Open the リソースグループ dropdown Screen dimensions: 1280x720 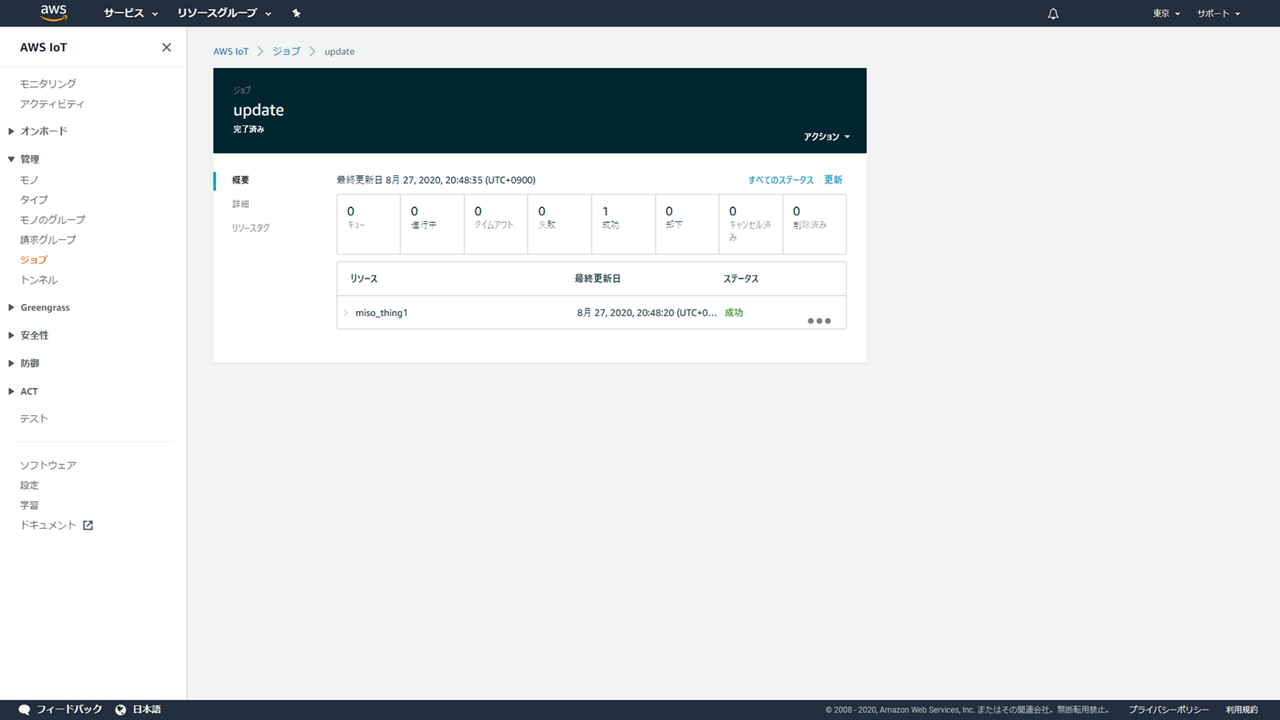coord(224,14)
